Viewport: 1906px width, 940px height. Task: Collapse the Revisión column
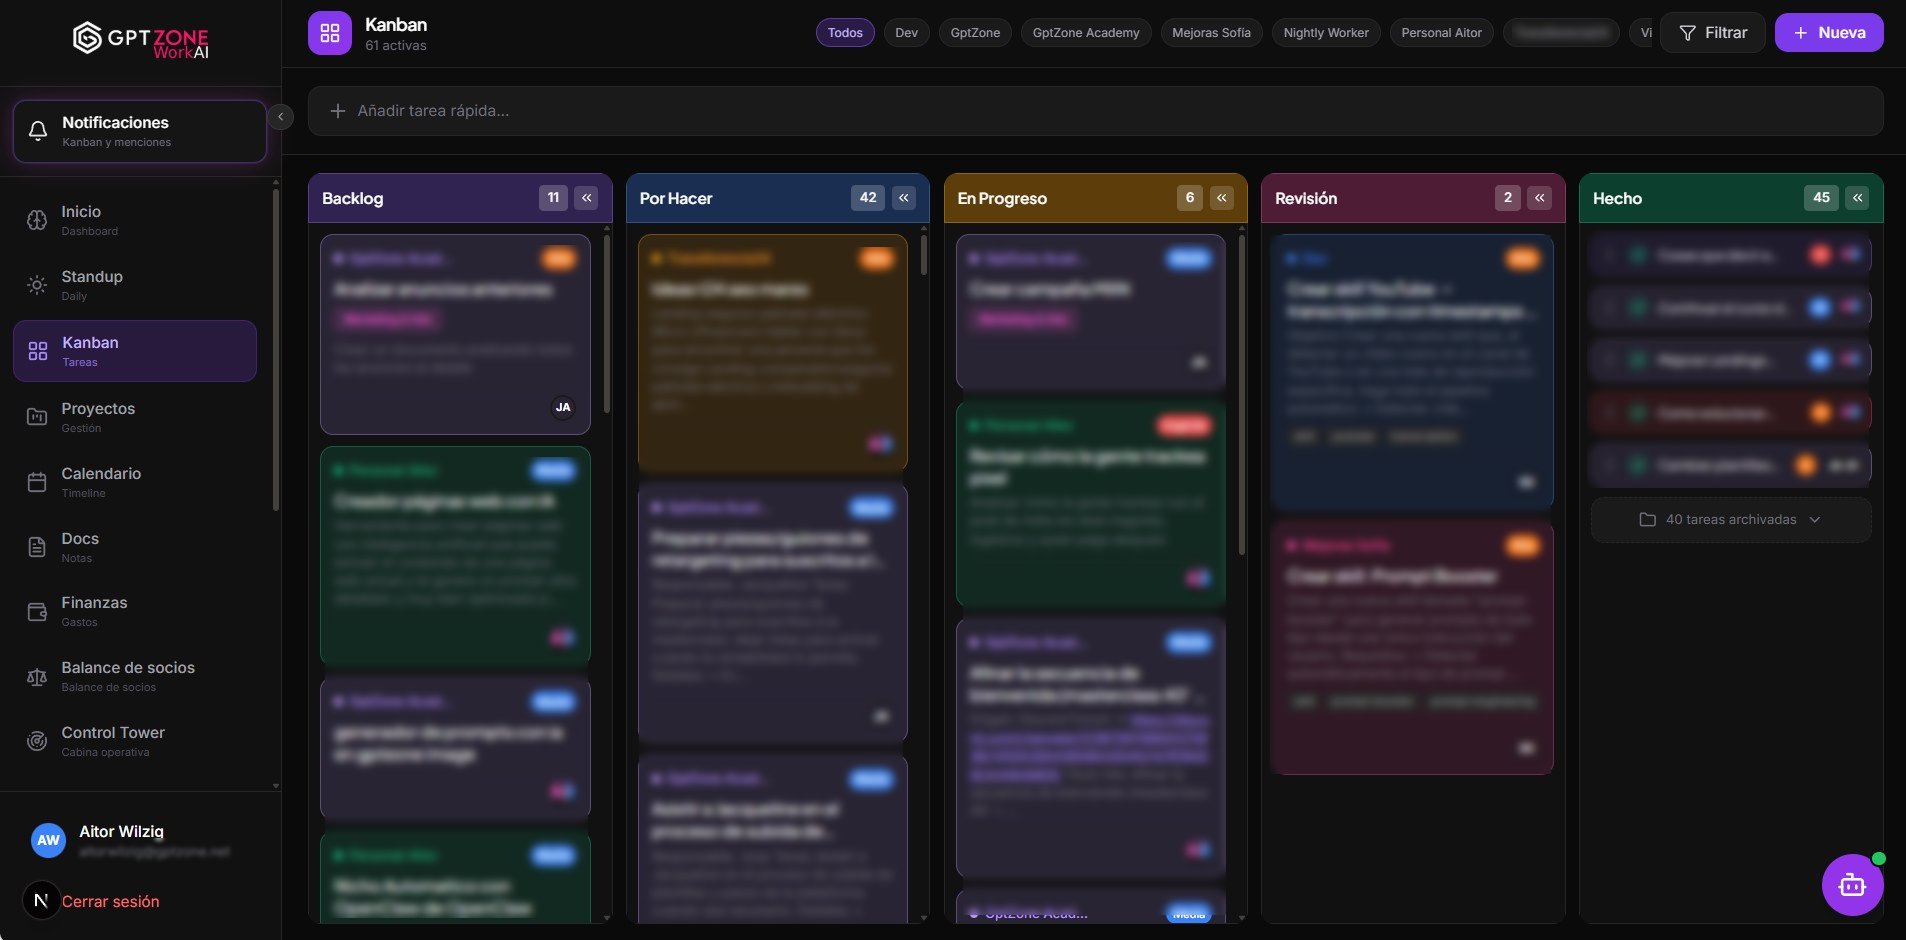1540,198
